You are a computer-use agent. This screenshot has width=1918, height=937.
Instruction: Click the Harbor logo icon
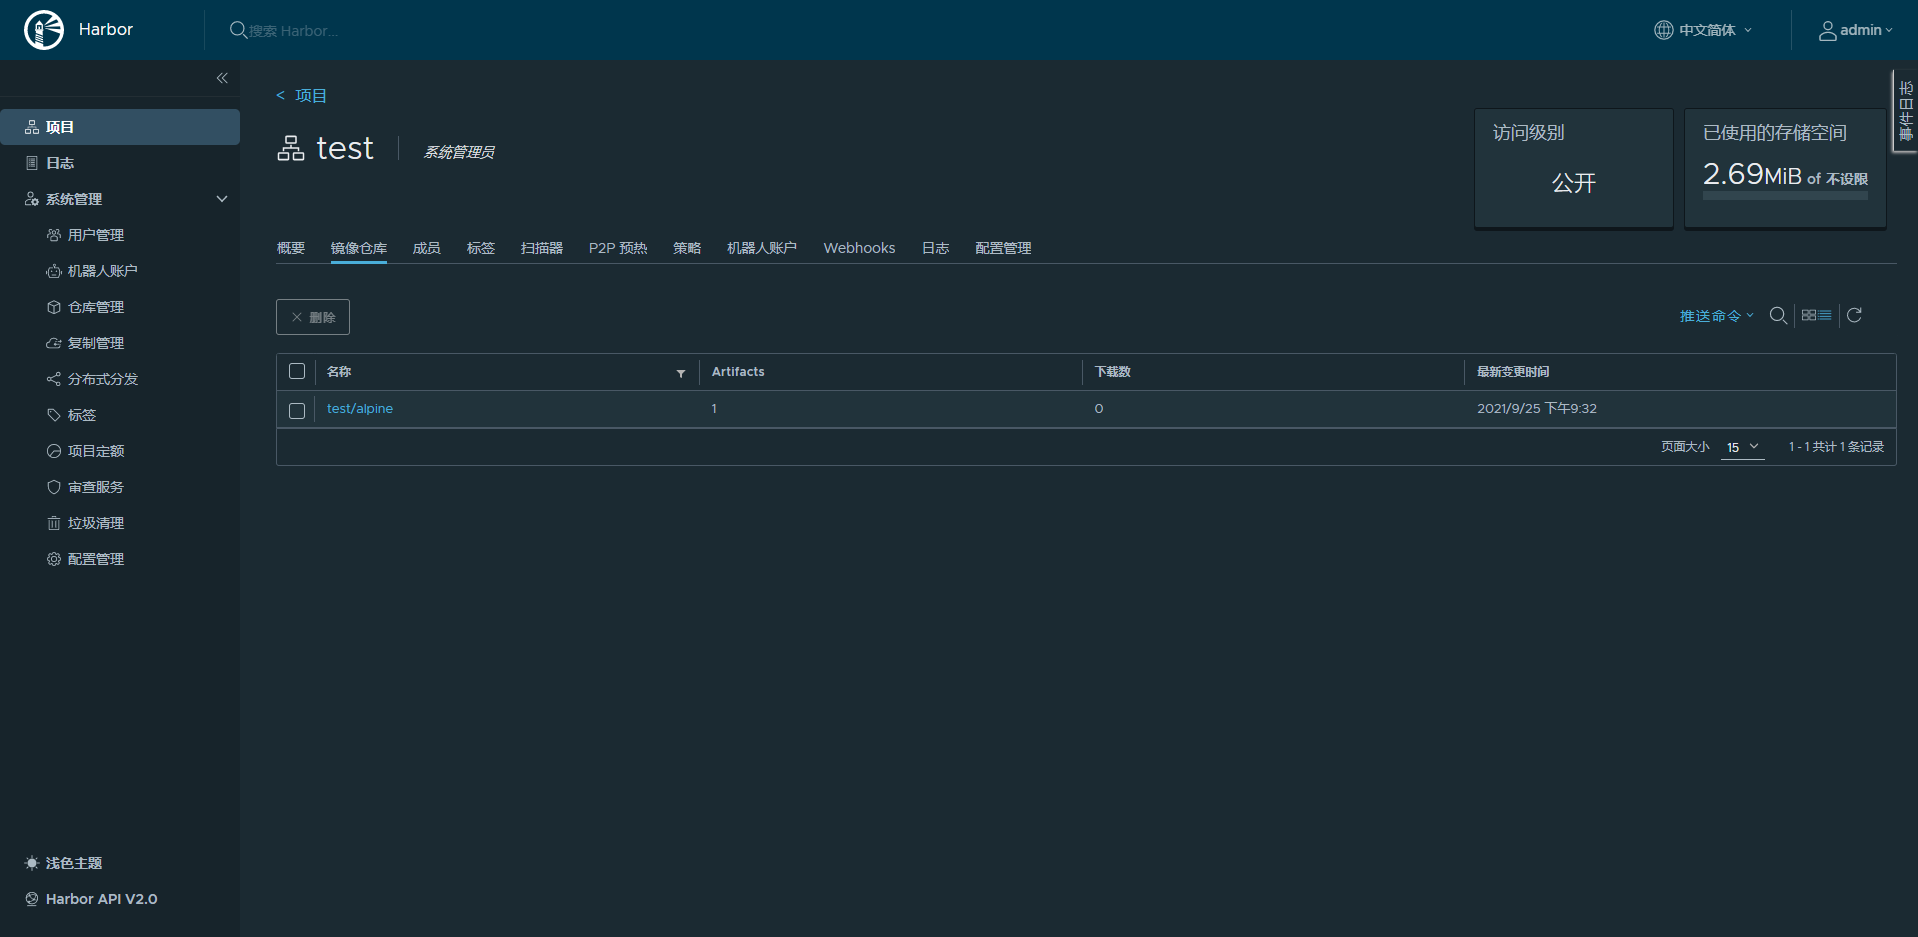click(44, 30)
